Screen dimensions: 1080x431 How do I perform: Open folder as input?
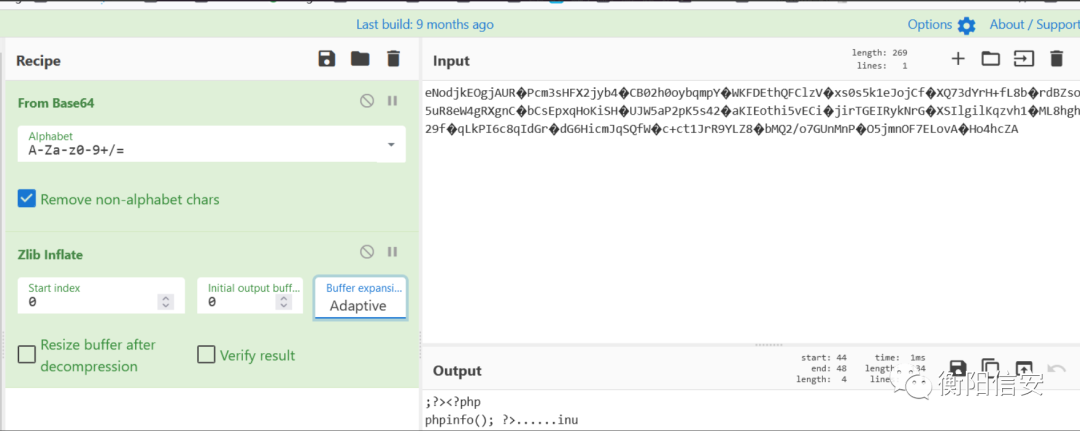tap(990, 59)
